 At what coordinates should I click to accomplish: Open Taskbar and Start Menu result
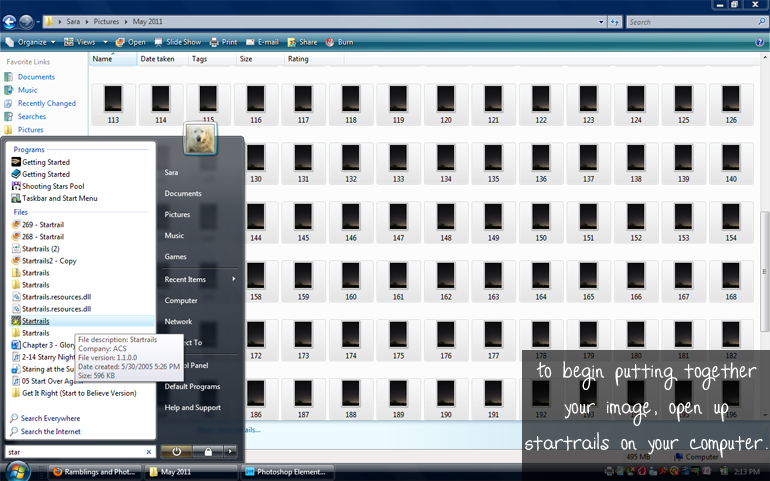pos(55,198)
